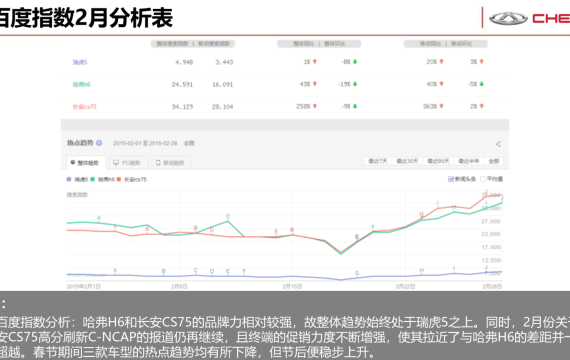Screen dimensions: 570x360
Task: Click the red 长安cs75 legend color square
Action: click(119, 179)
